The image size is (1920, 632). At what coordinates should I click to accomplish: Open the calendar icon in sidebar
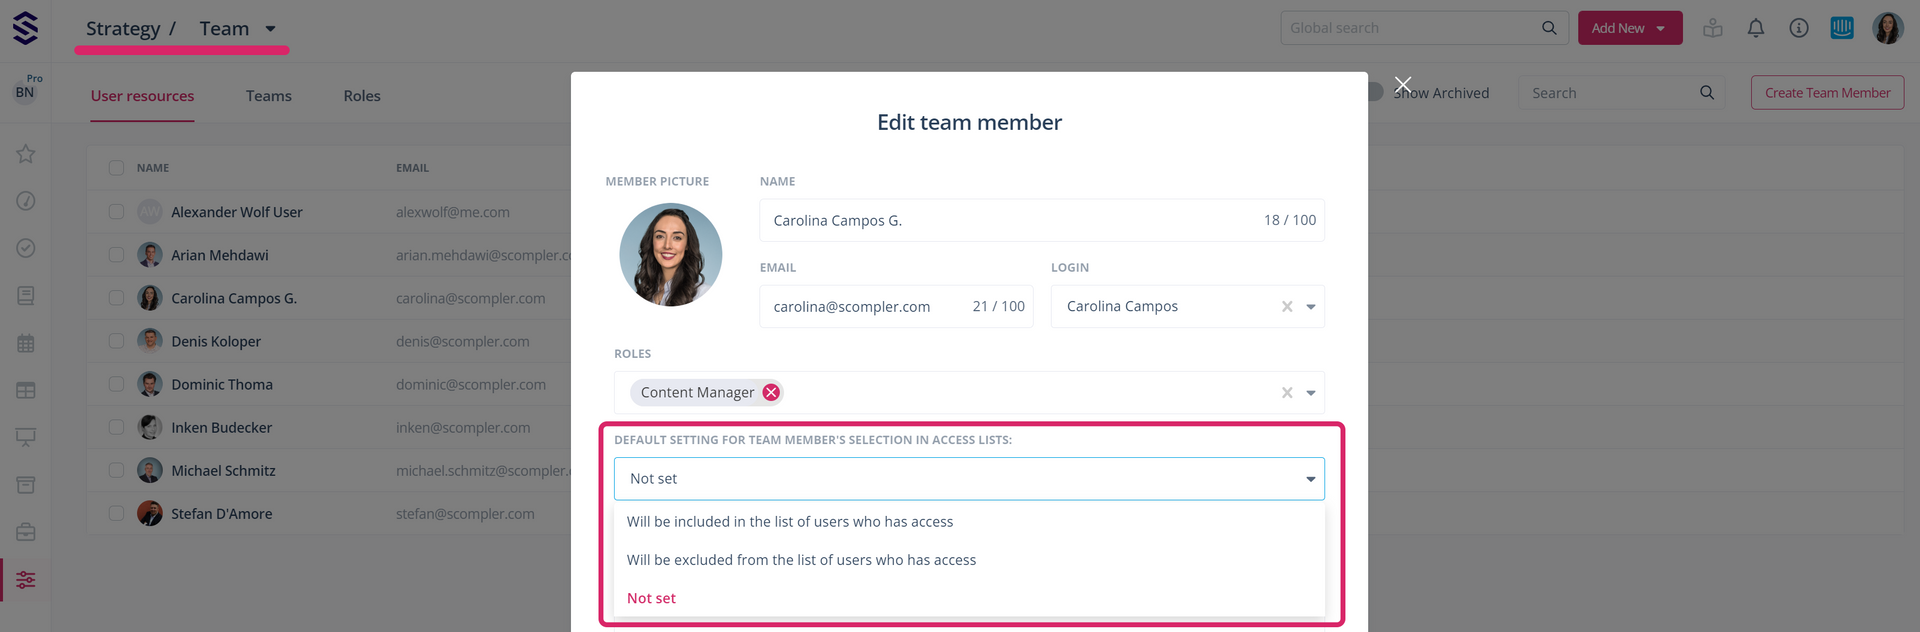26,343
